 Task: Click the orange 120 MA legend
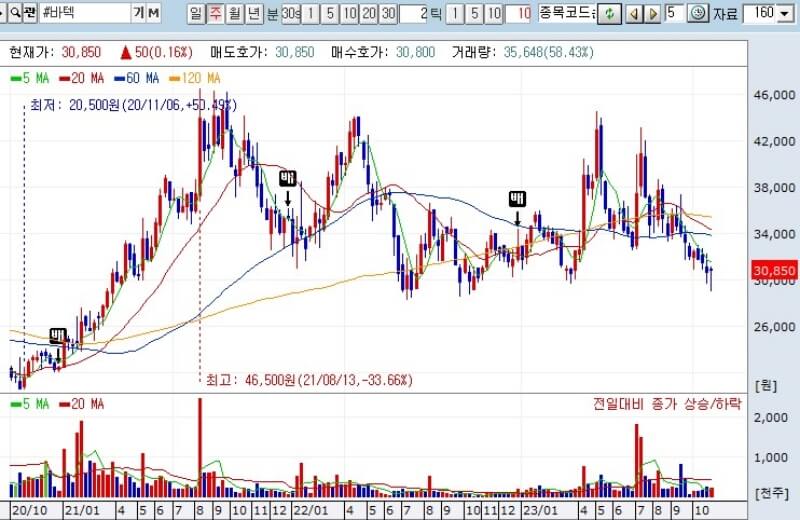(x=195, y=78)
